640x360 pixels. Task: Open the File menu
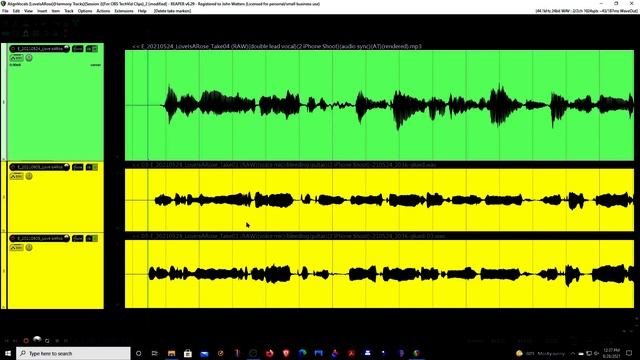coord(5,11)
